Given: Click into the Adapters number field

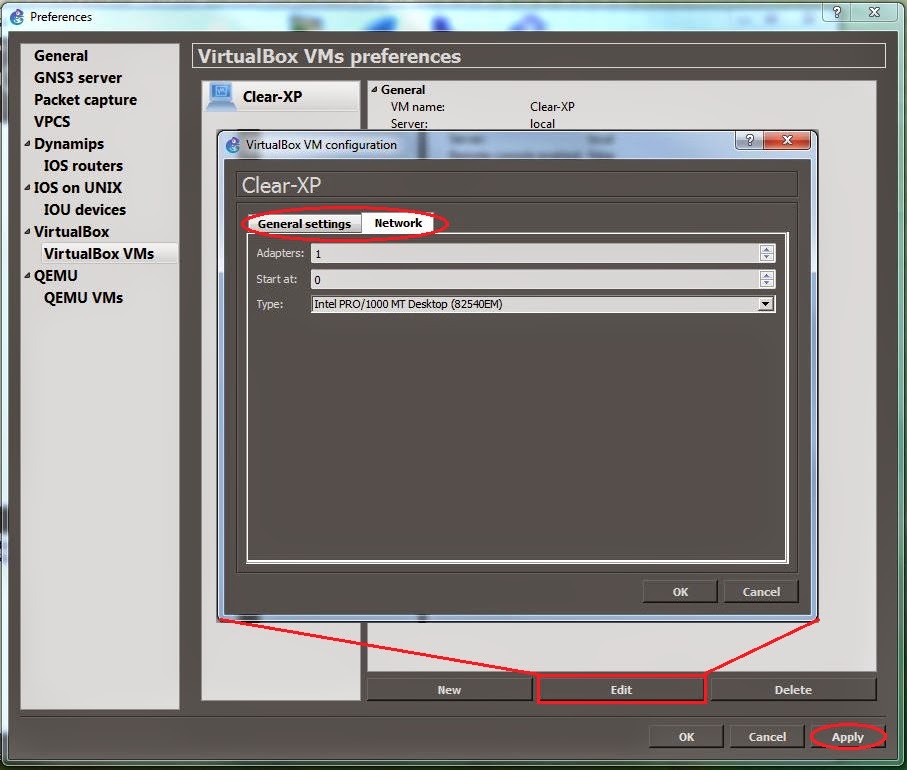Looking at the screenshot, I should pos(535,253).
